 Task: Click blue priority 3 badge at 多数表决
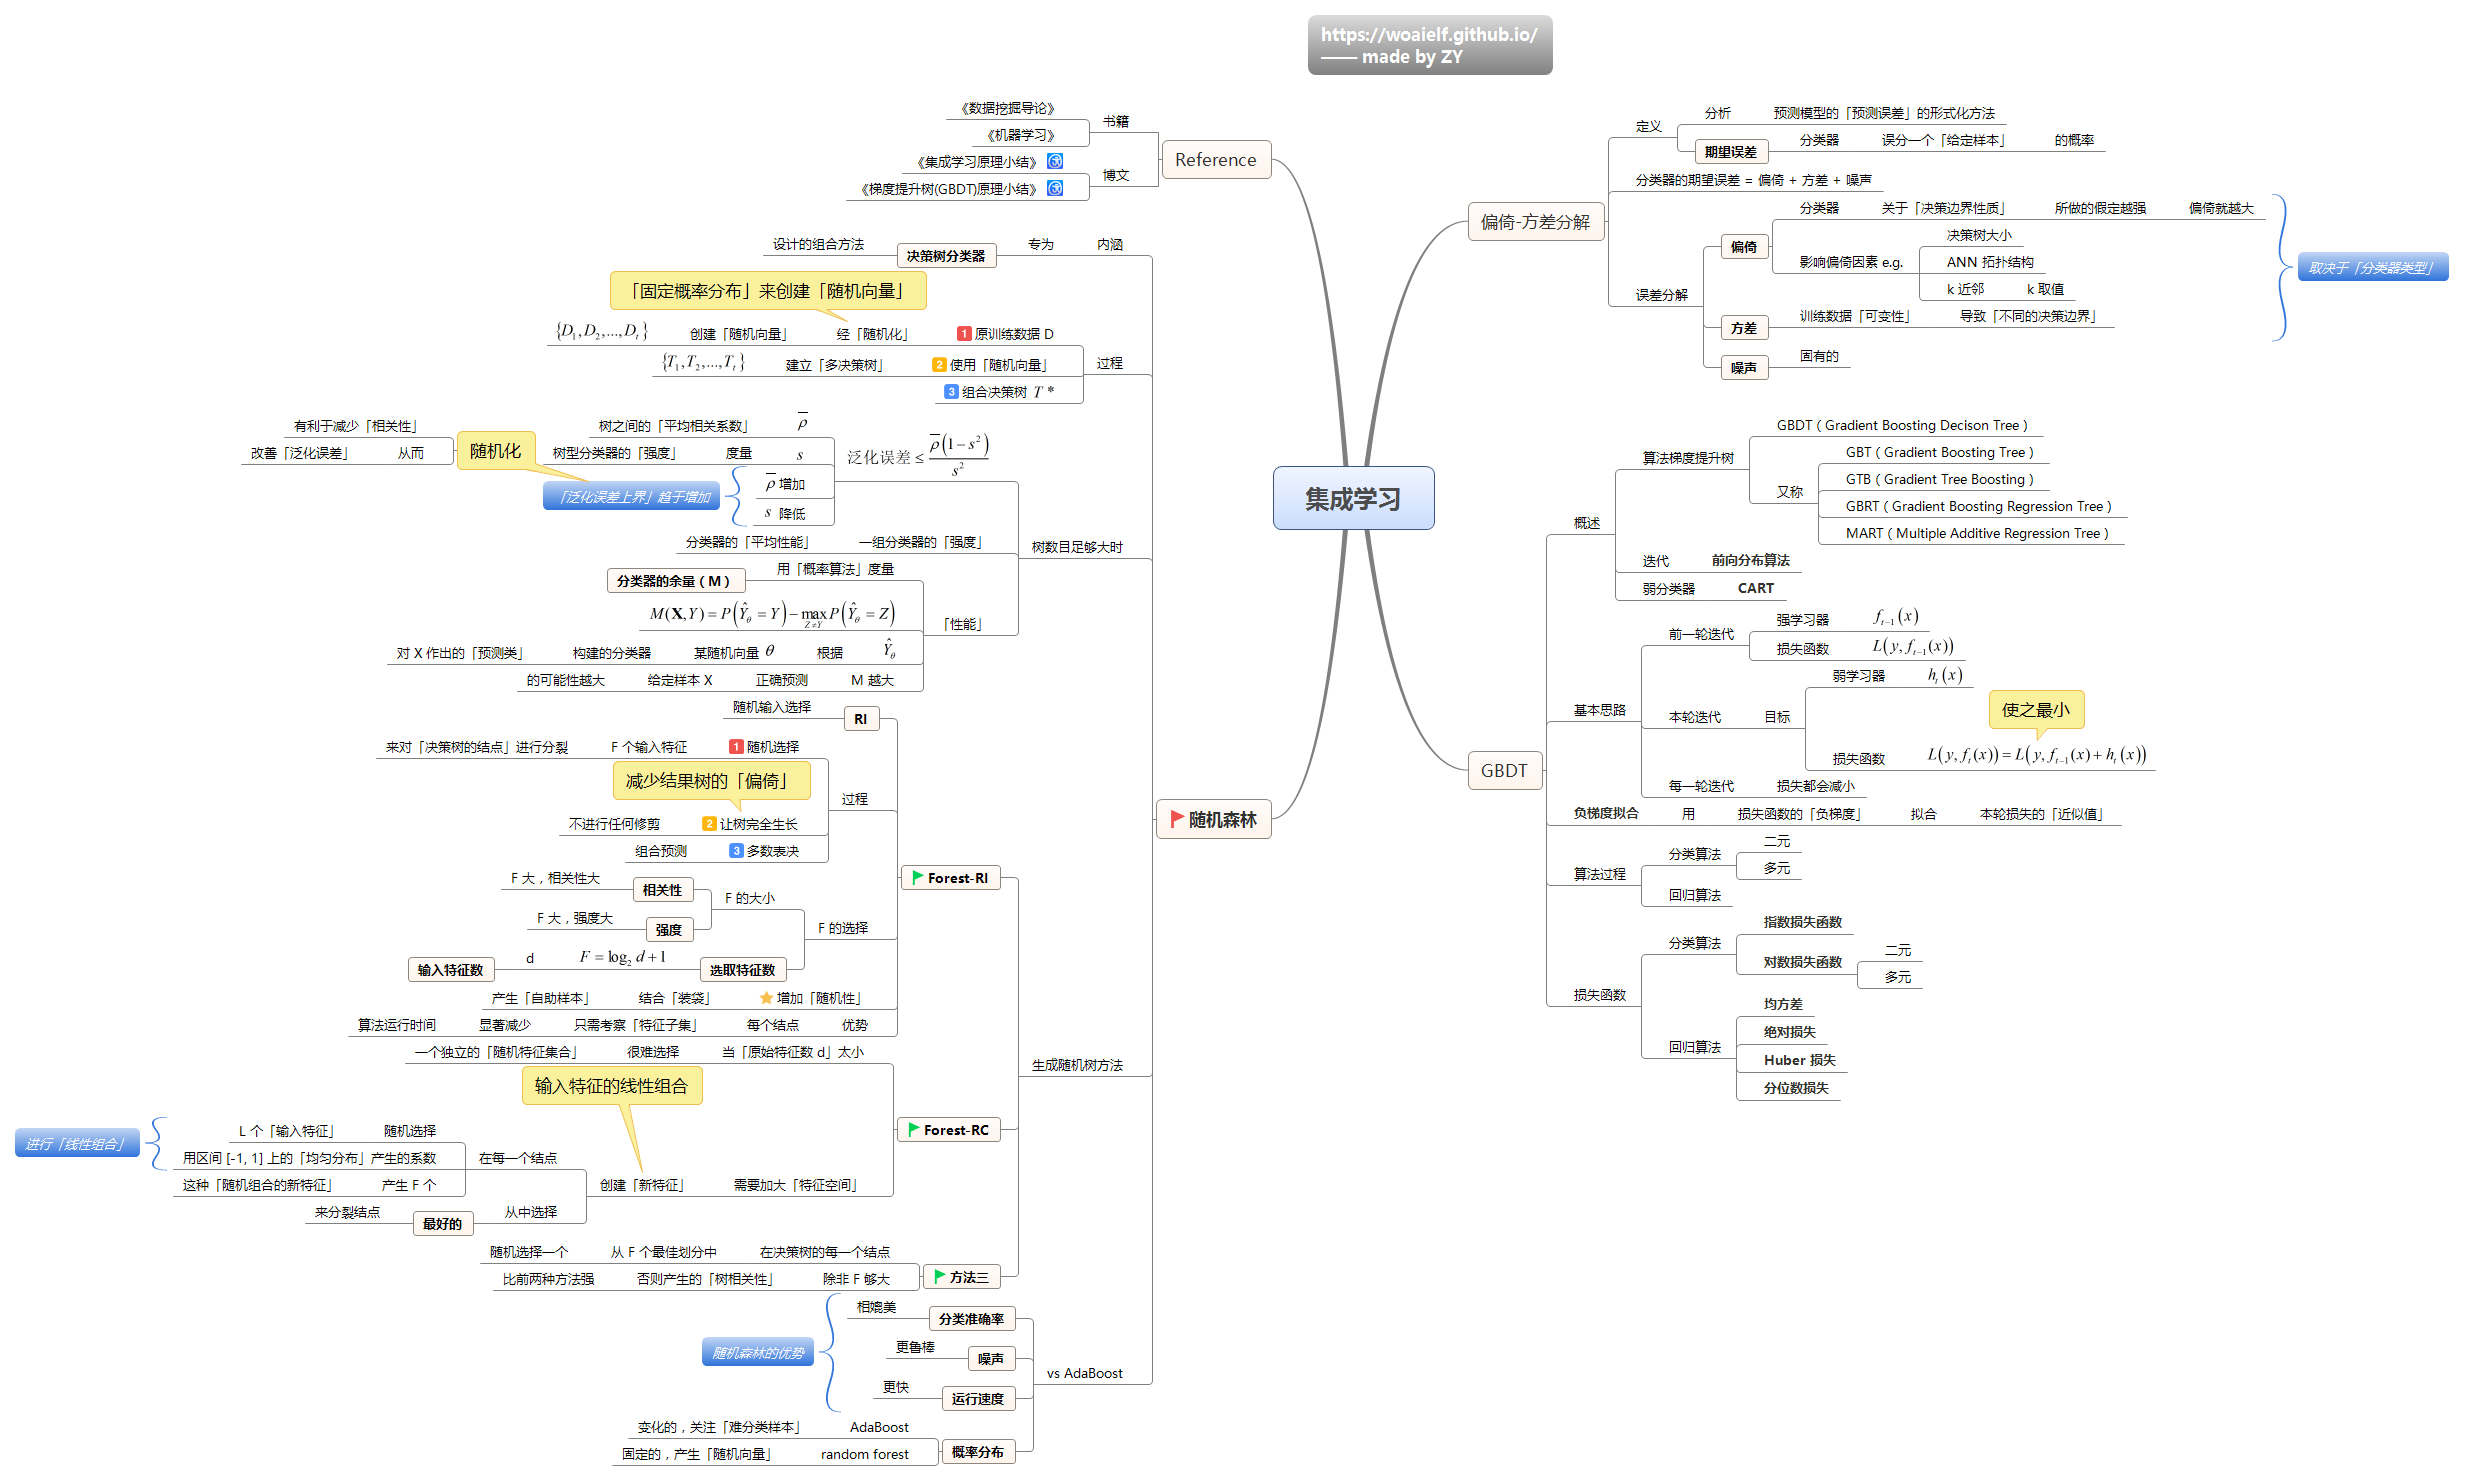(x=736, y=851)
